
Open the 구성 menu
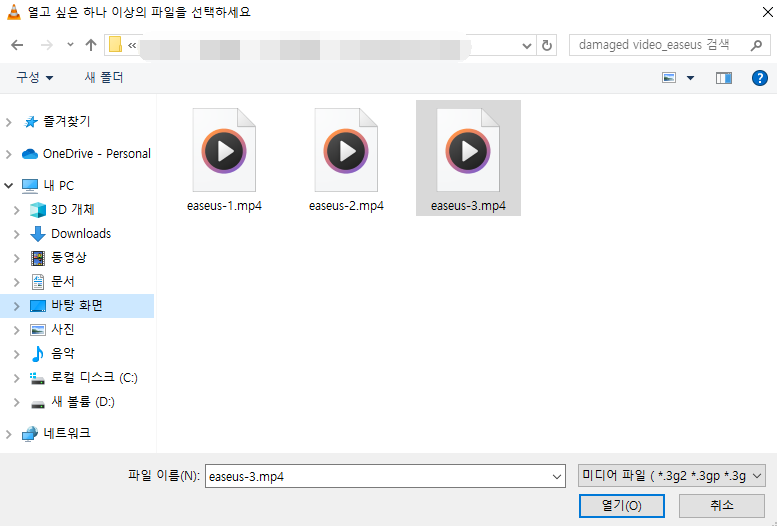34,77
